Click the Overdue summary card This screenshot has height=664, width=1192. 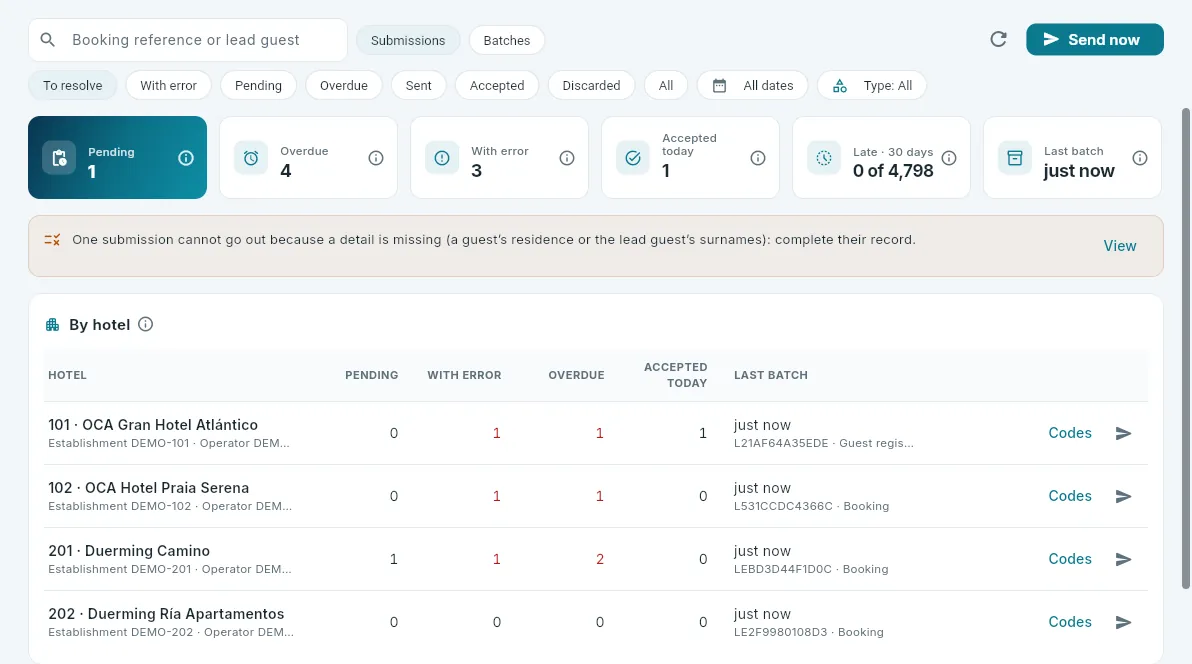point(308,157)
